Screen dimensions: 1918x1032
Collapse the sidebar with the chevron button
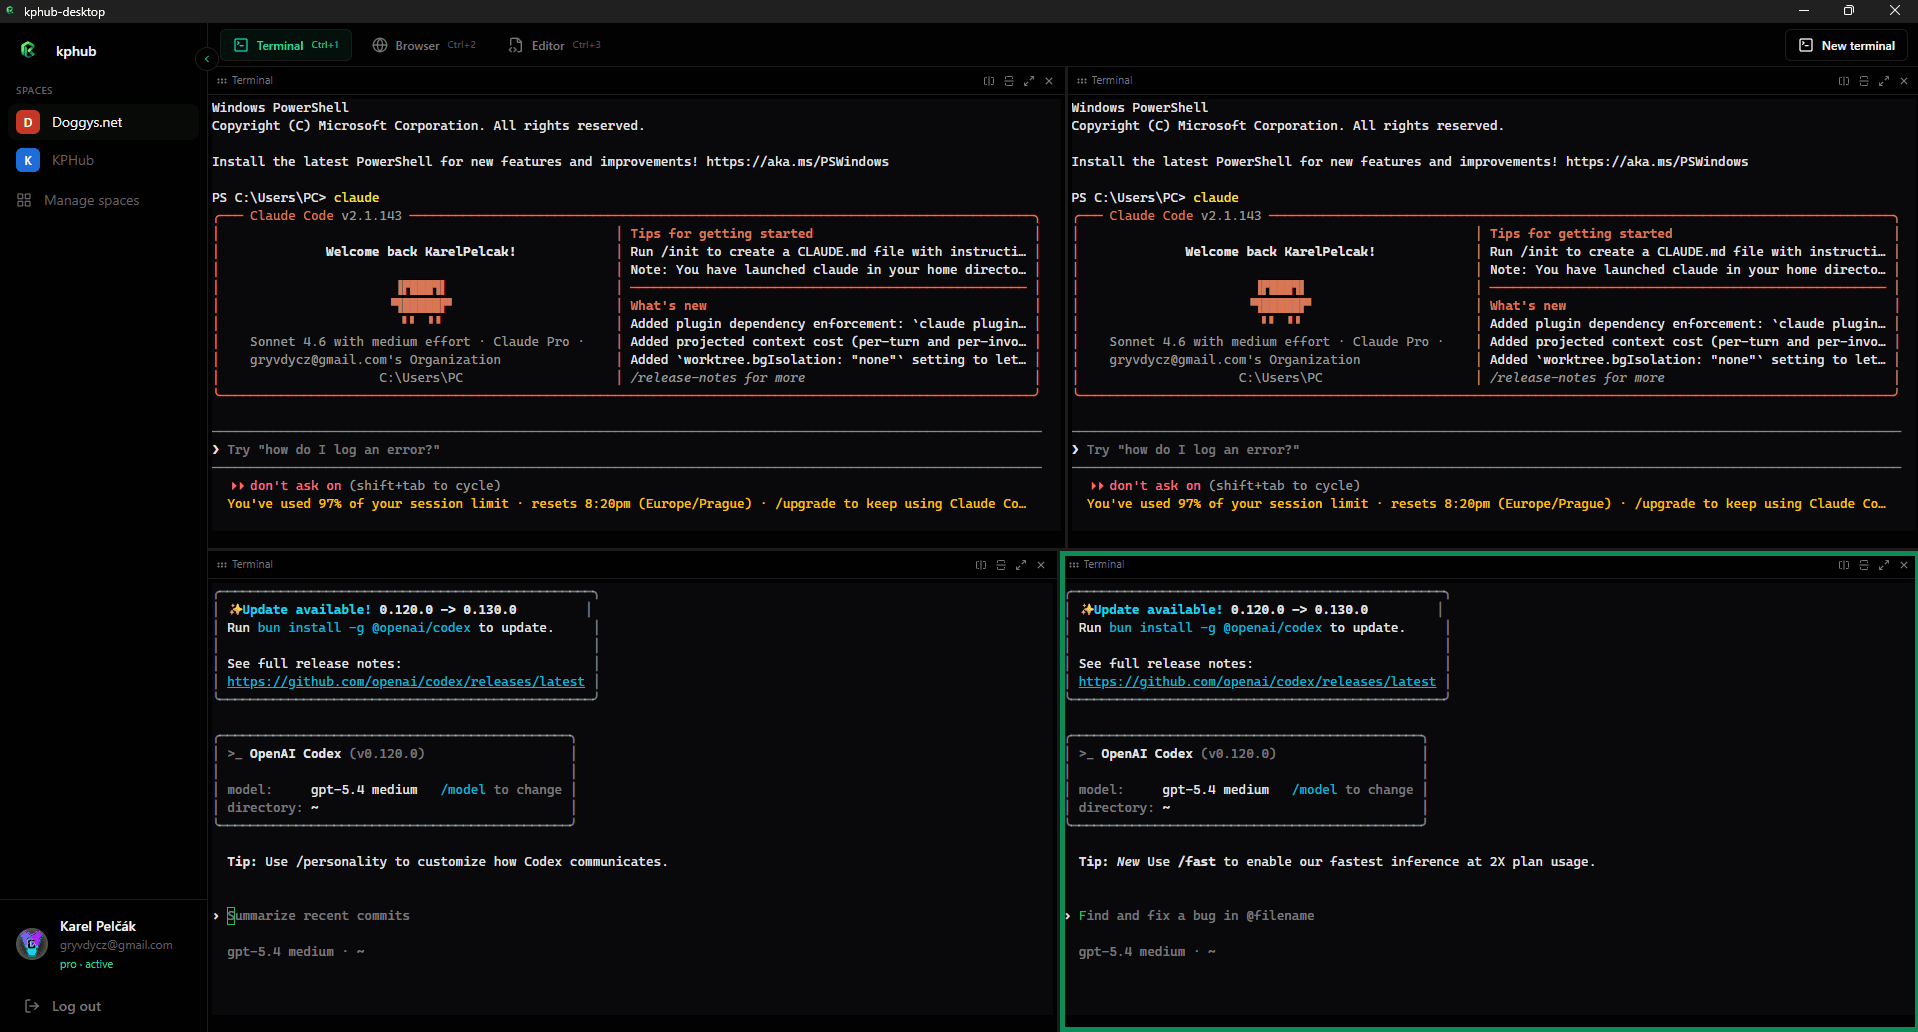click(206, 59)
